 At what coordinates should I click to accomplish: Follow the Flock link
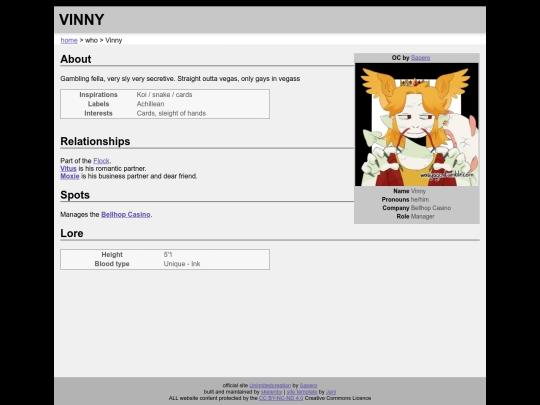coord(101,161)
